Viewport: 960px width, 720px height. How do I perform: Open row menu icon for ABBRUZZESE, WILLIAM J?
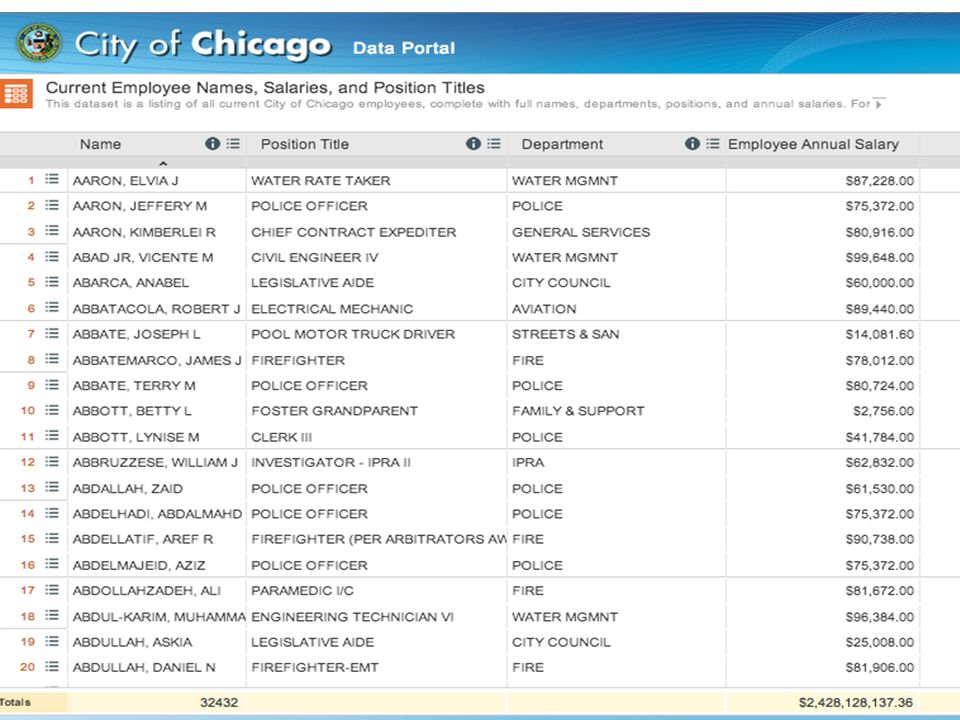(52, 462)
